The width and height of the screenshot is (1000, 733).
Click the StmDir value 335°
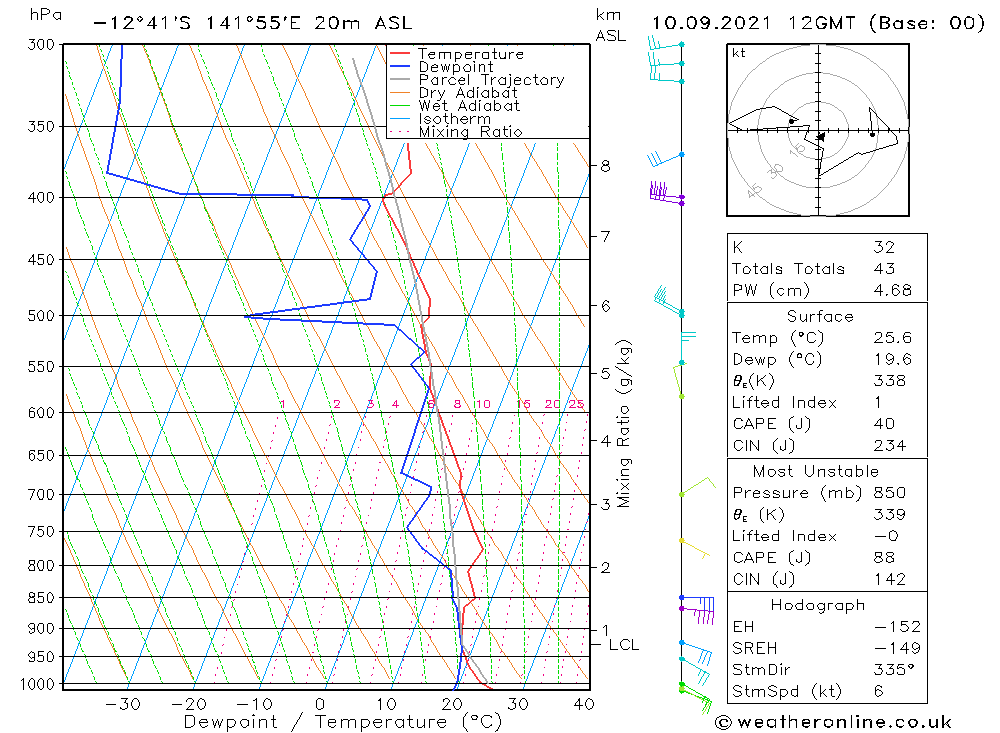(894, 670)
